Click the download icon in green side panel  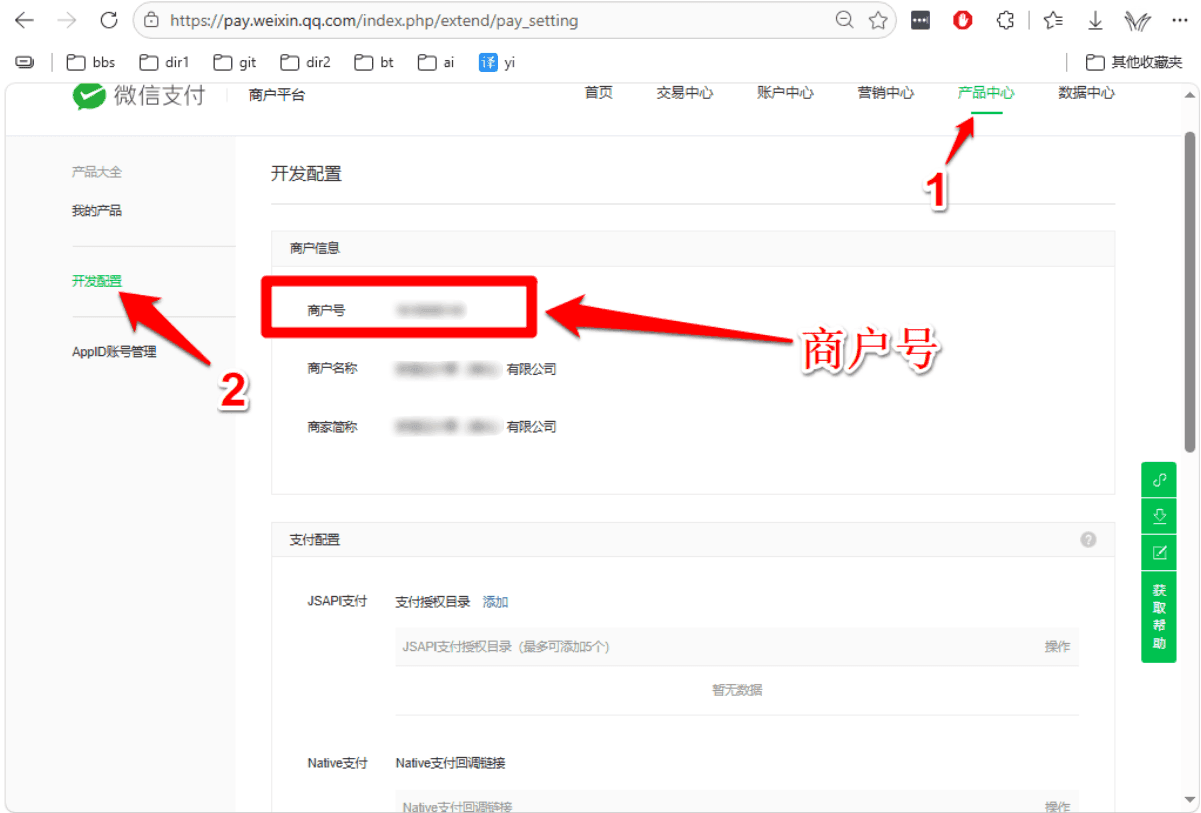coord(1159,516)
